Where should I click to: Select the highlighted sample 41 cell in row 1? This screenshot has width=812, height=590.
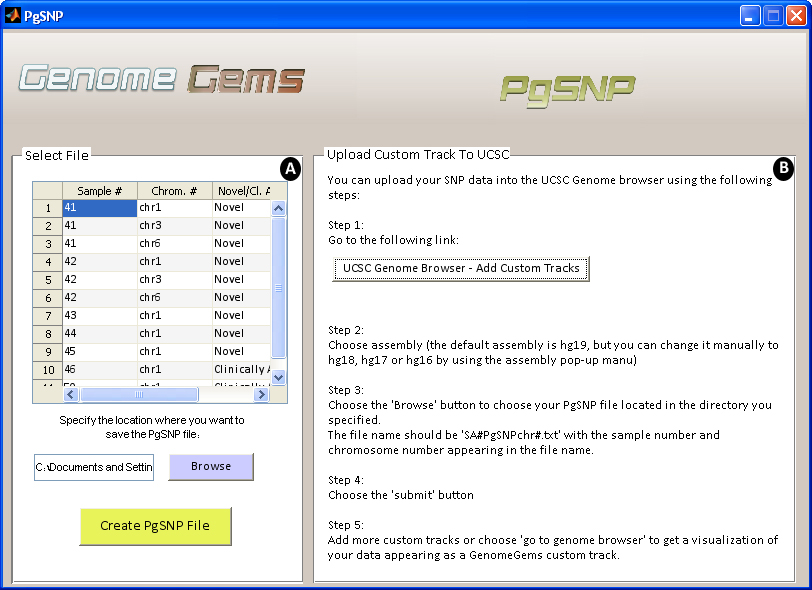pos(99,208)
